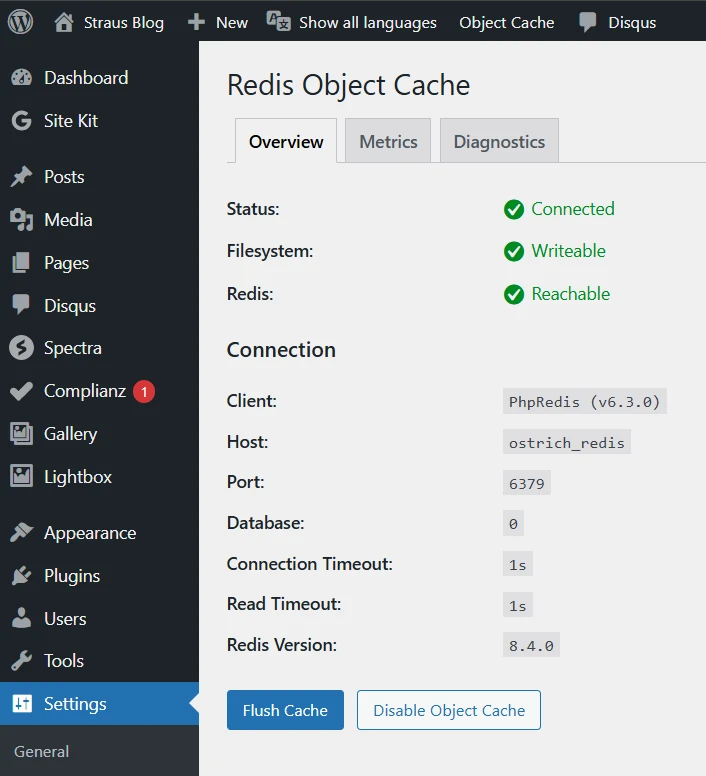Click Disable Object Cache button

(x=449, y=710)
